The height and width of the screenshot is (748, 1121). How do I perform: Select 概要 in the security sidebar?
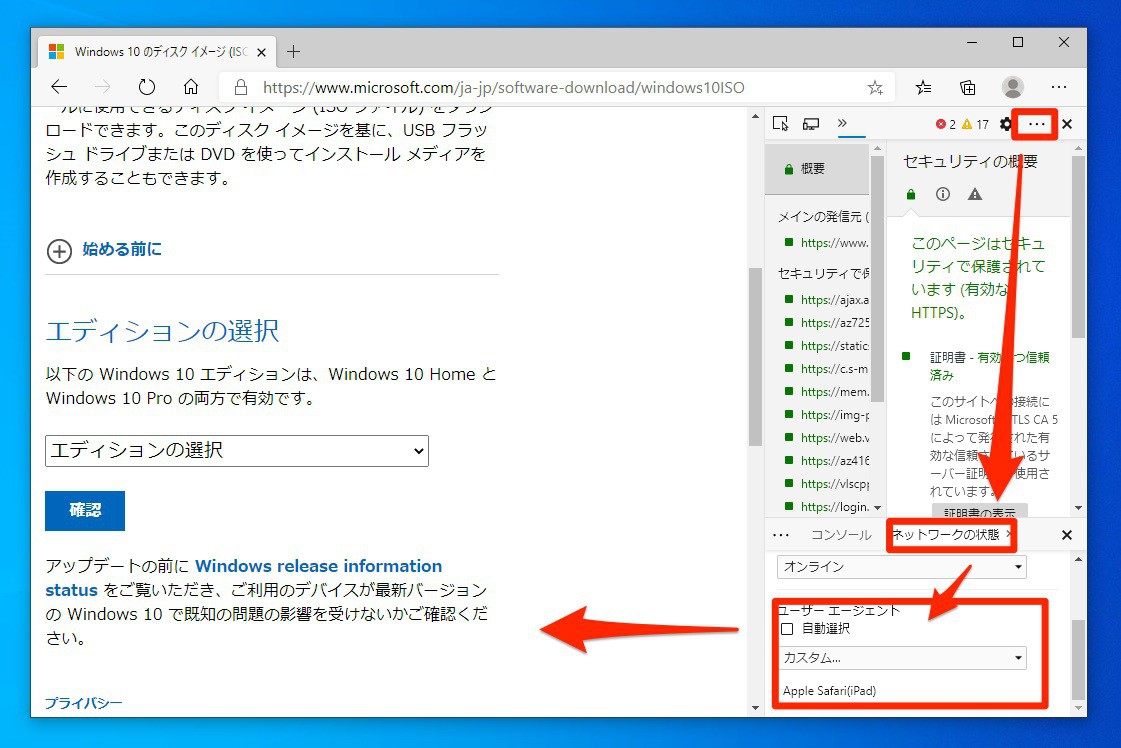(817, 169)
